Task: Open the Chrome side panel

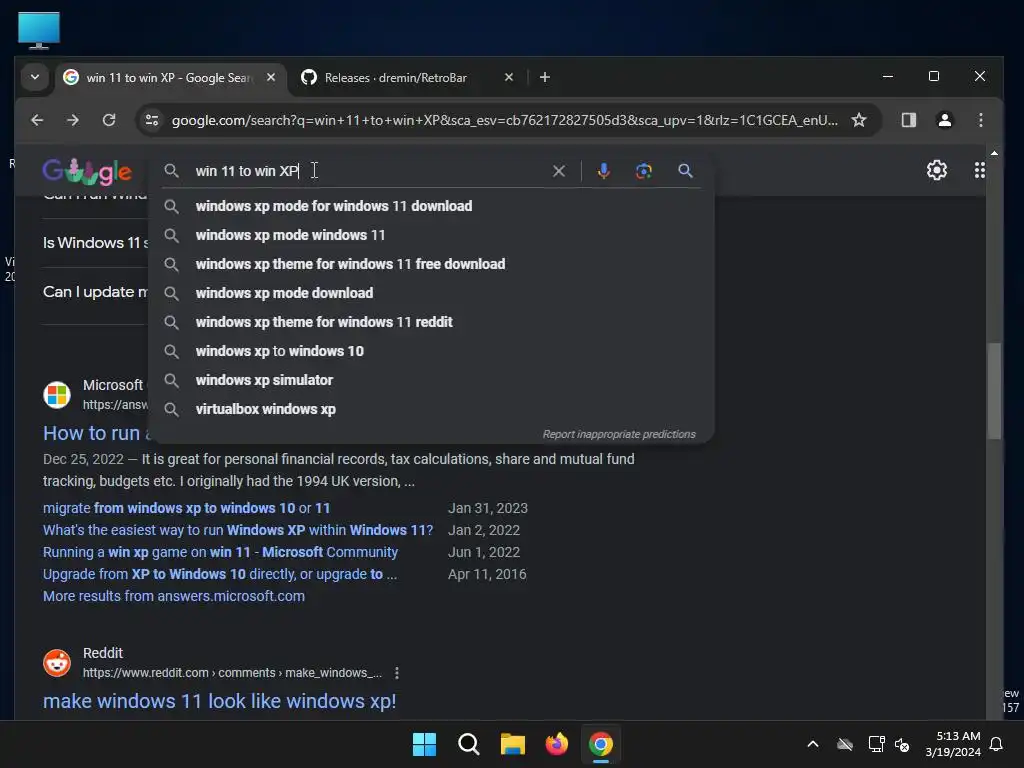Action: (908, 120)
